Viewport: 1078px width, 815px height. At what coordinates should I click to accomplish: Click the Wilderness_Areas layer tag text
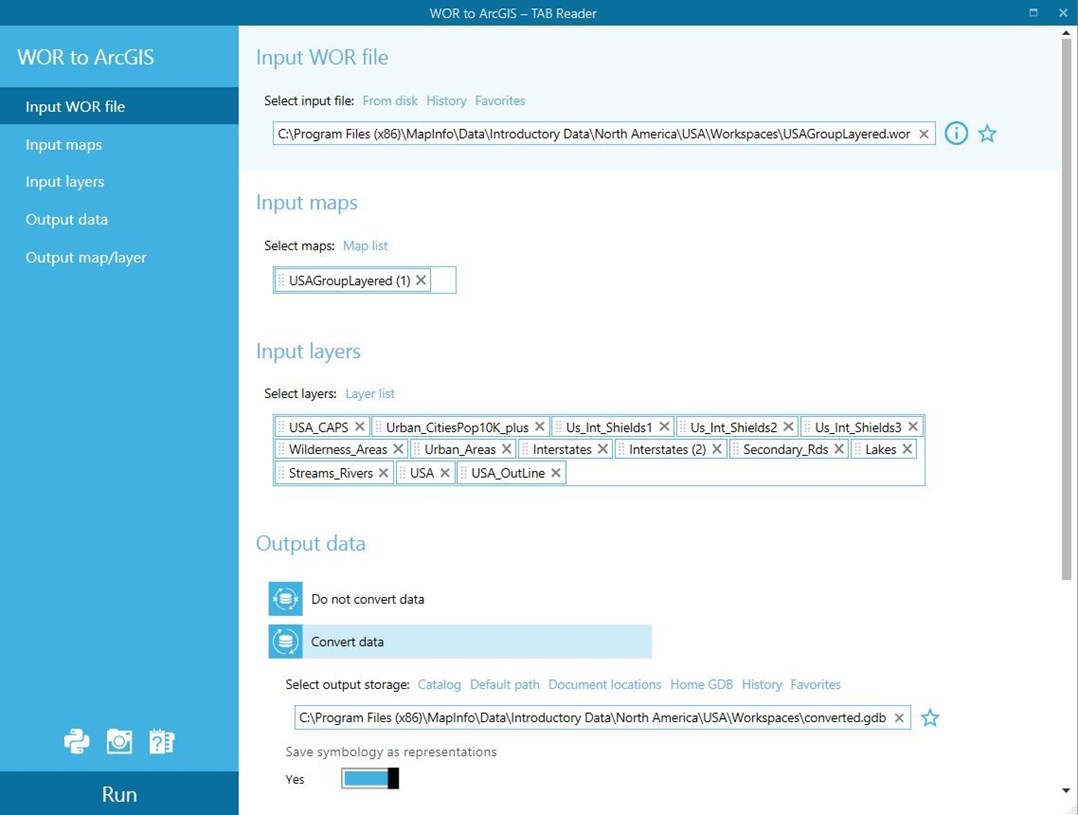(338, 449)
